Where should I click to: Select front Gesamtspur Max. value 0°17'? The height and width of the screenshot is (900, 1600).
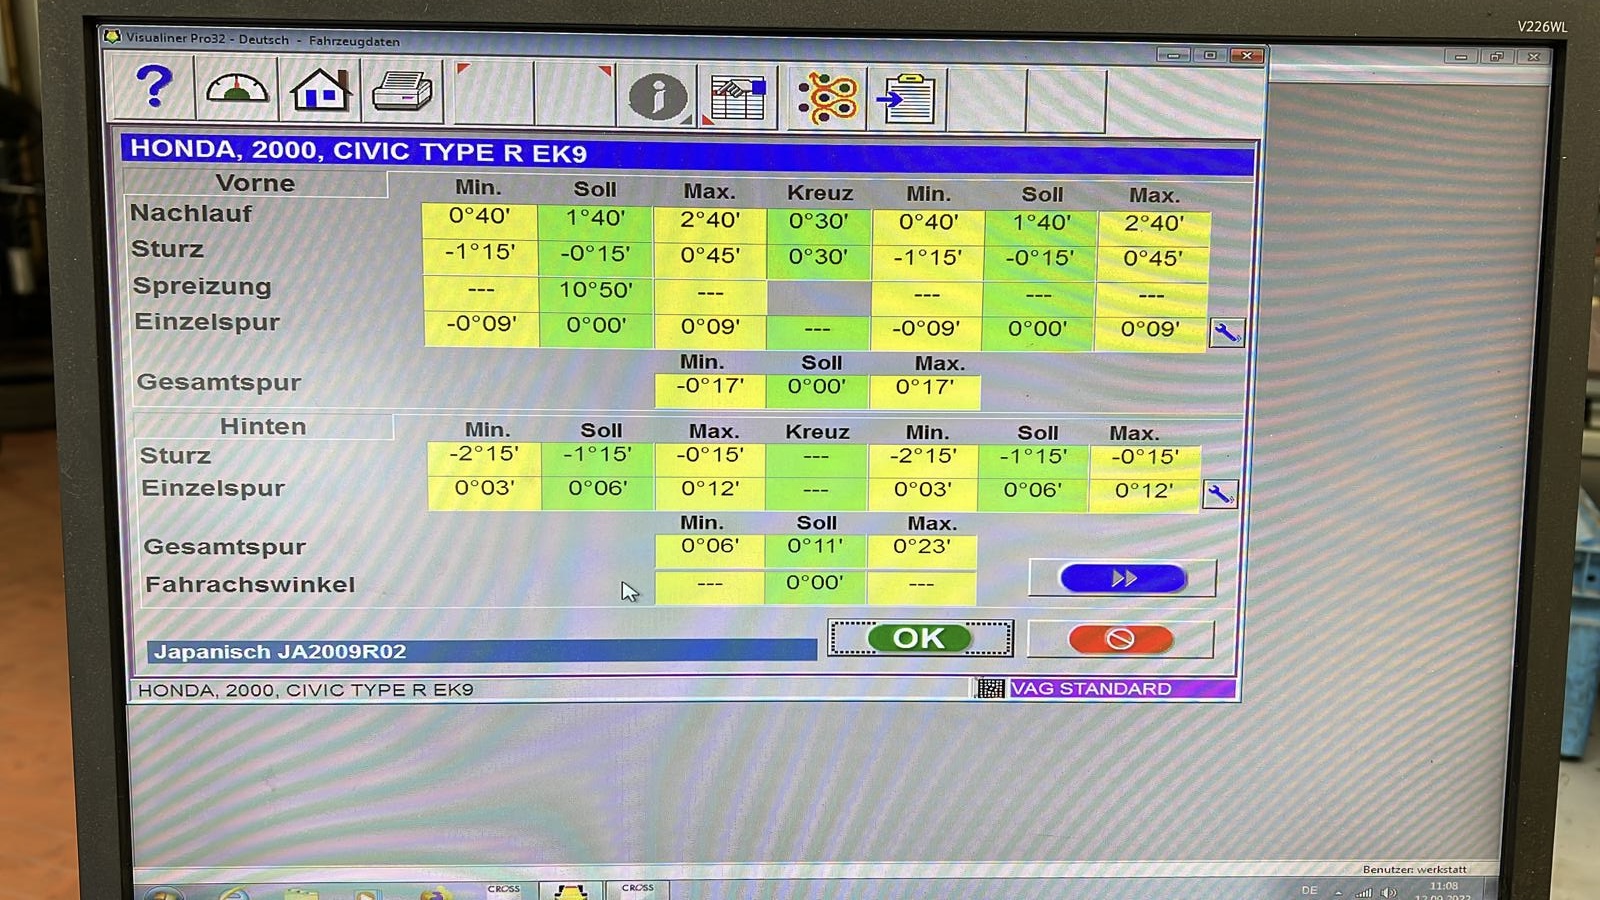925,387
